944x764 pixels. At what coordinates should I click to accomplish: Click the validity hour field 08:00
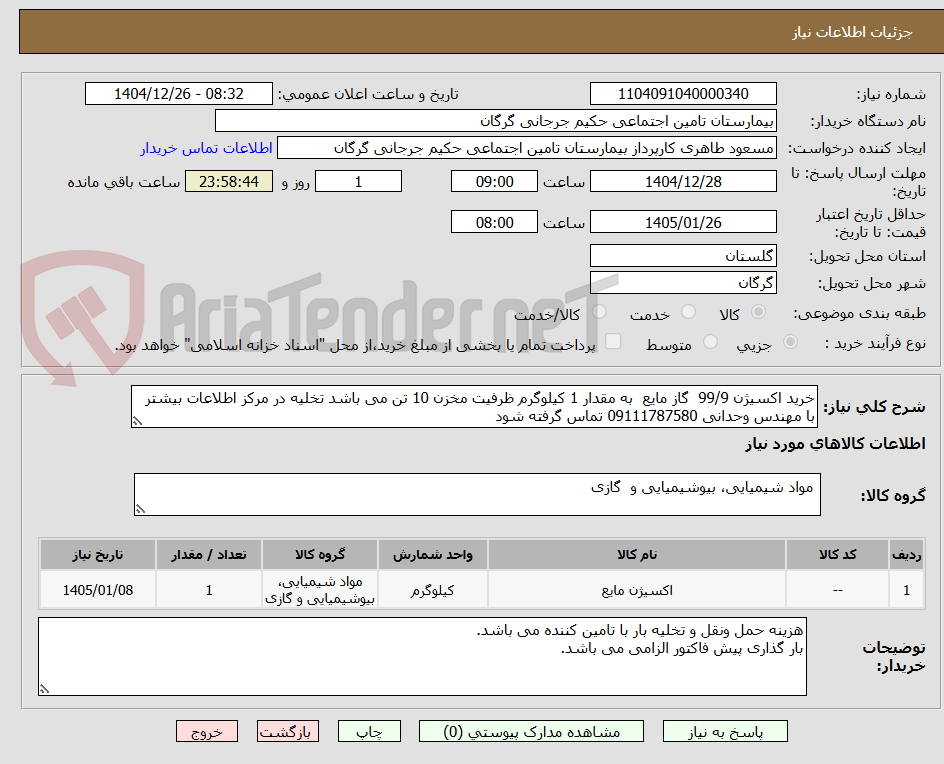pos(494,222)
